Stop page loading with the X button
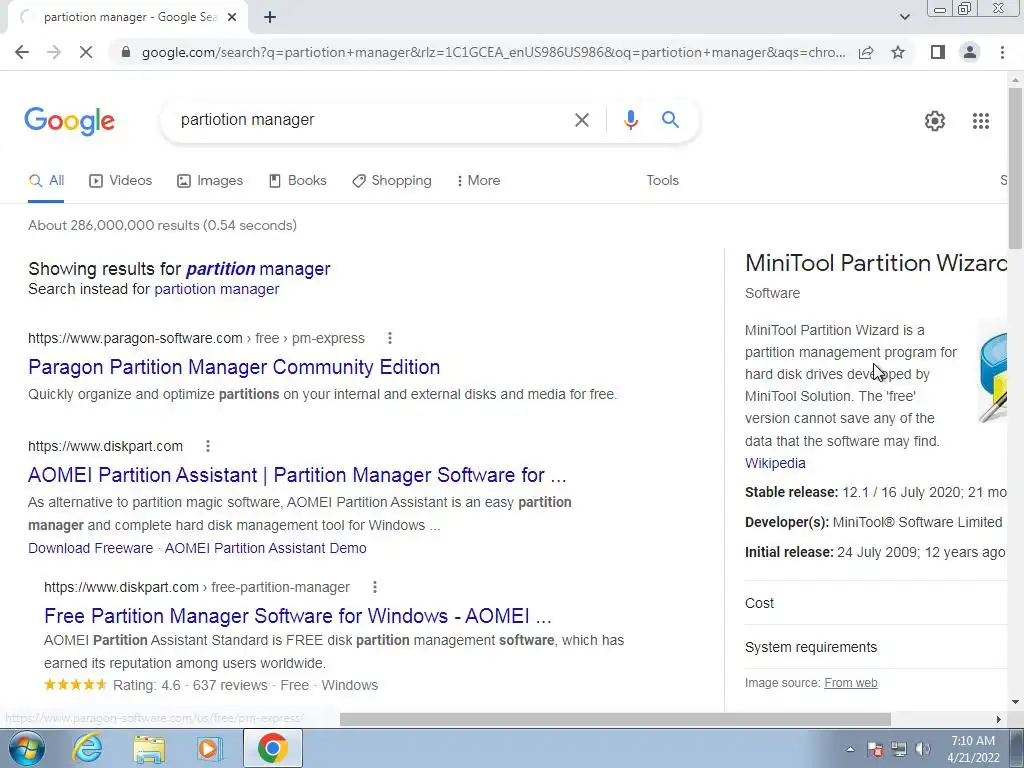Screen dimensions: 1024x768 coord(86,52)
